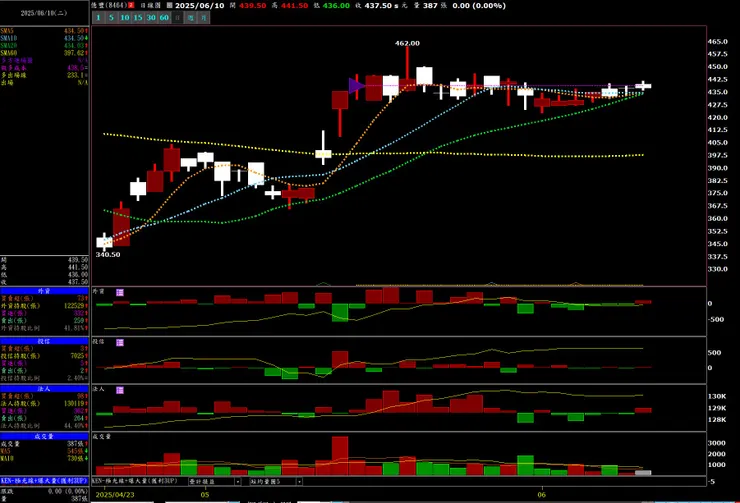Click the 2025/04/23 date on time axis

115,495
